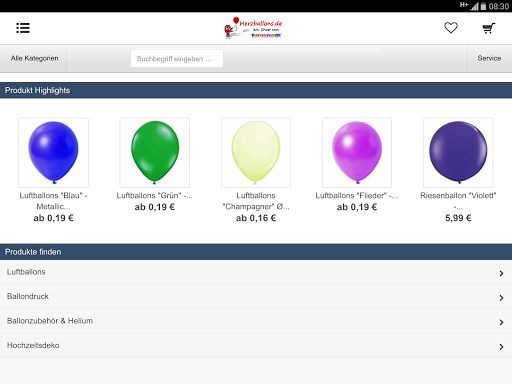Select the blue metallic balloon thumbnail
Viewport: 512px width, 384px height.
[54, 152]
